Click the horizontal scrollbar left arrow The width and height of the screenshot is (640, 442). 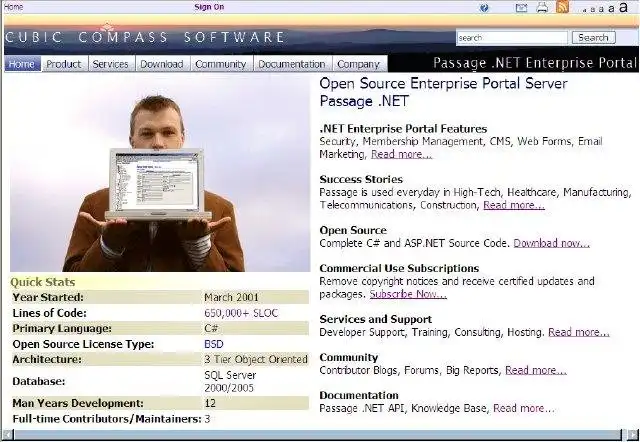tap(8, 435)
